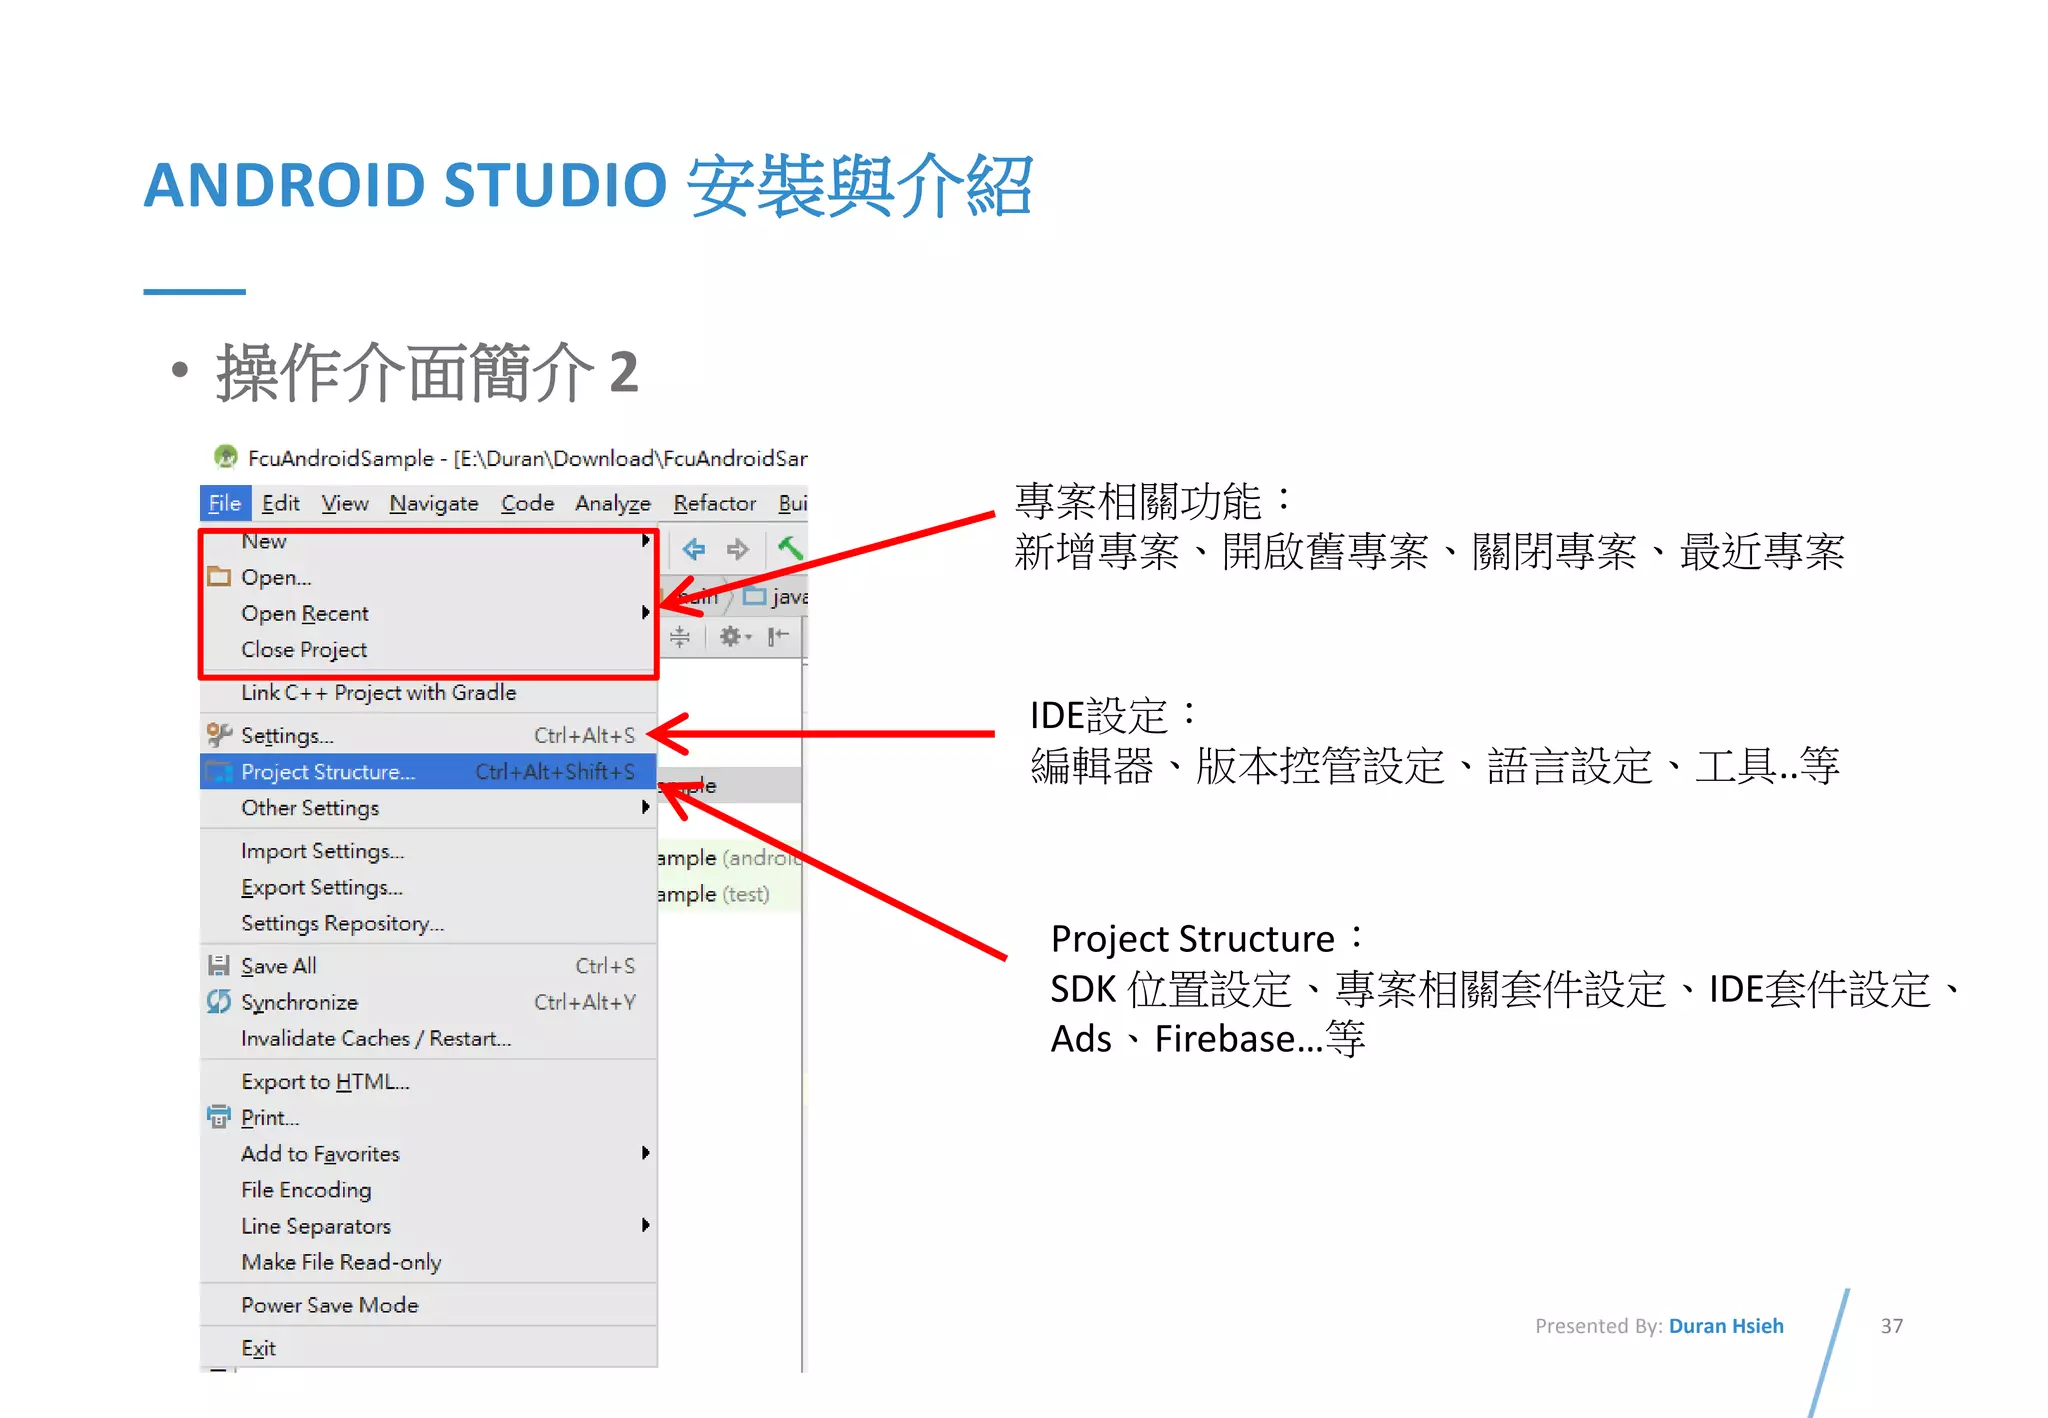
Task: Expand the New submenu arrow
Action: point(646,541)
